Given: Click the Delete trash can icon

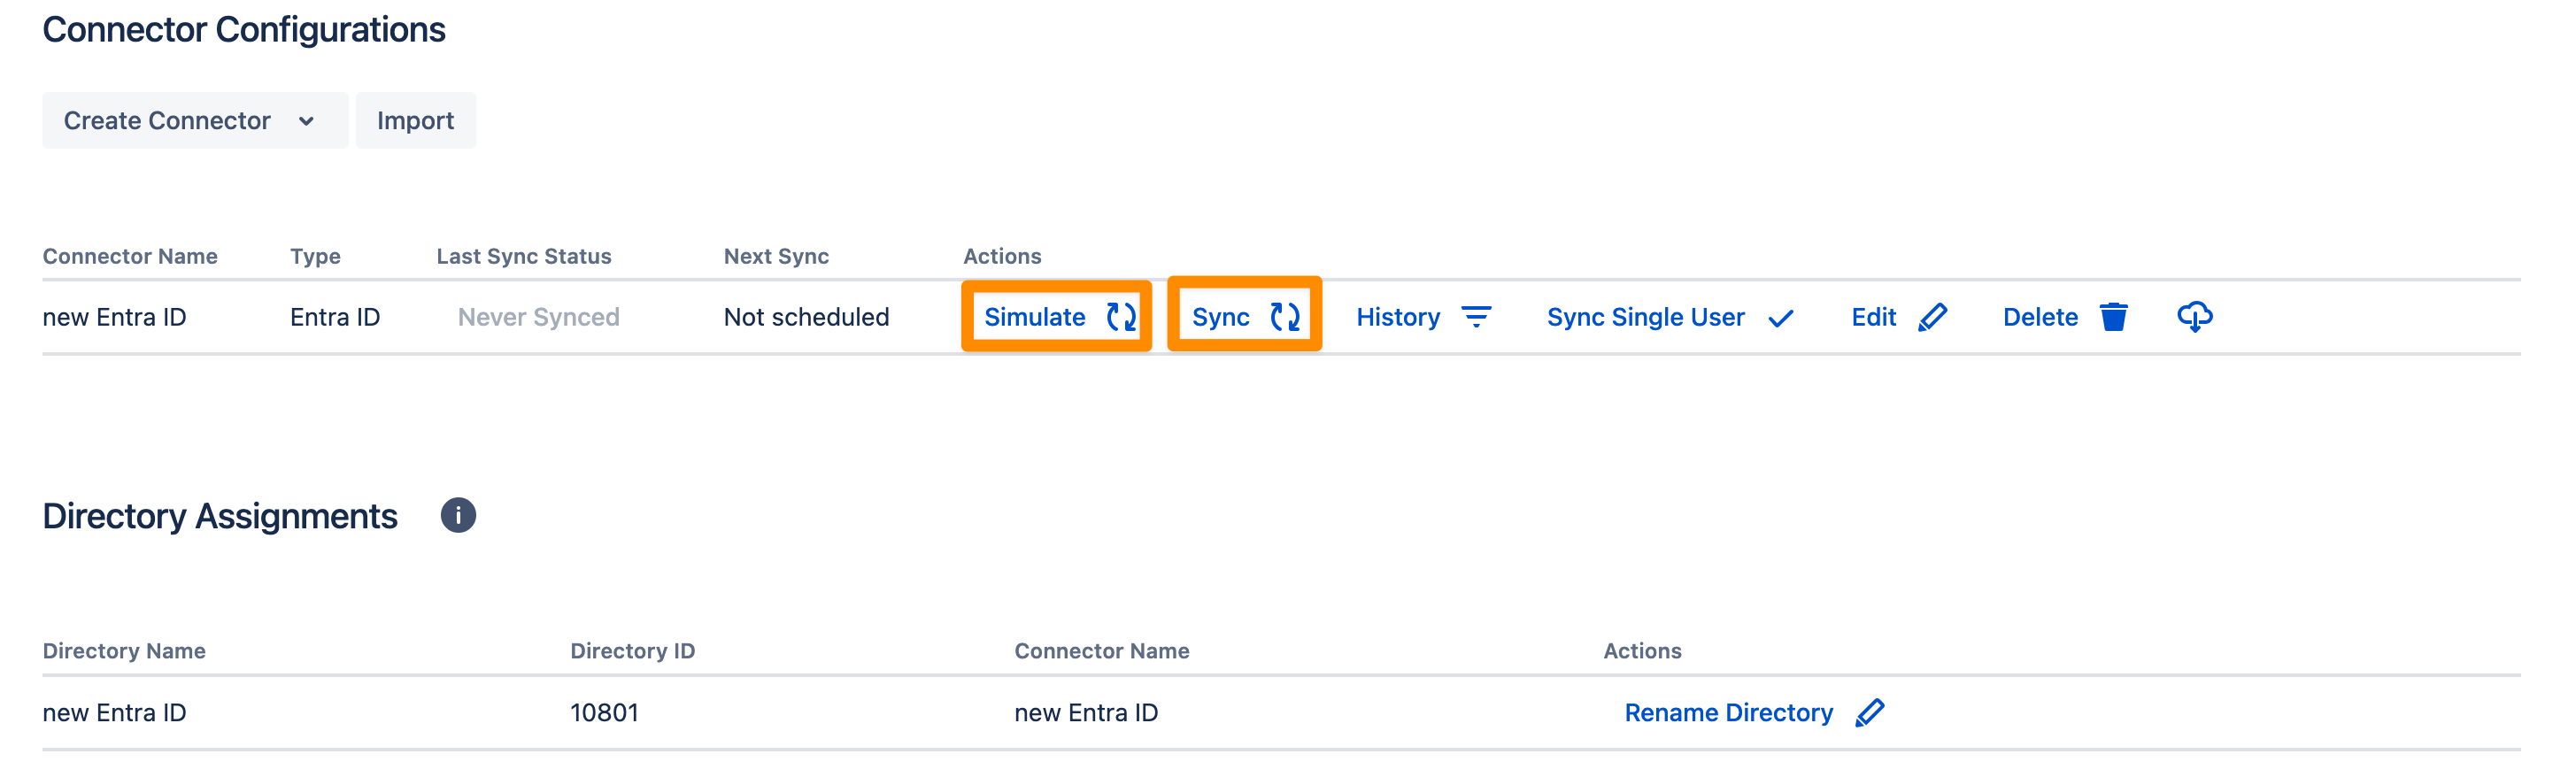Looking at the screenshot, I should coord(2113,317).
